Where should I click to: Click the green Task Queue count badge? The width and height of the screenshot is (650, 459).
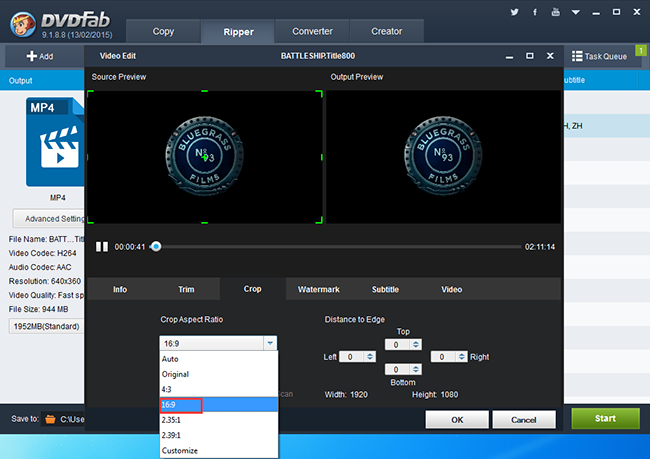pyautogui.click(x=641, y=51)
